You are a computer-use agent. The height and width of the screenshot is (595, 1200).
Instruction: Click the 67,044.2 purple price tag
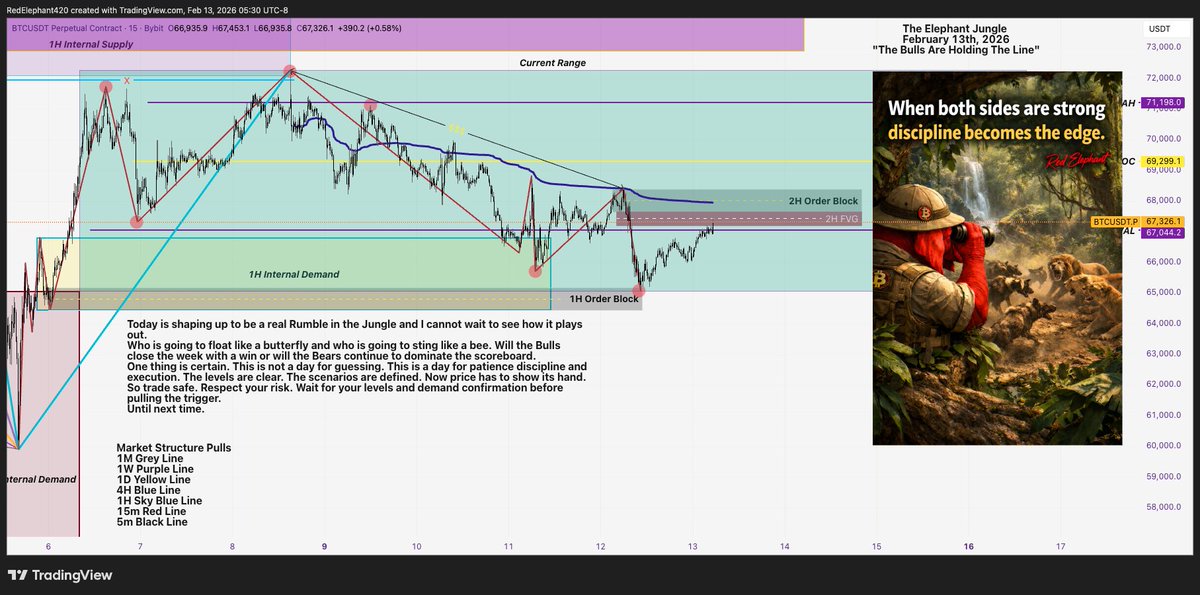point(1164,232)
